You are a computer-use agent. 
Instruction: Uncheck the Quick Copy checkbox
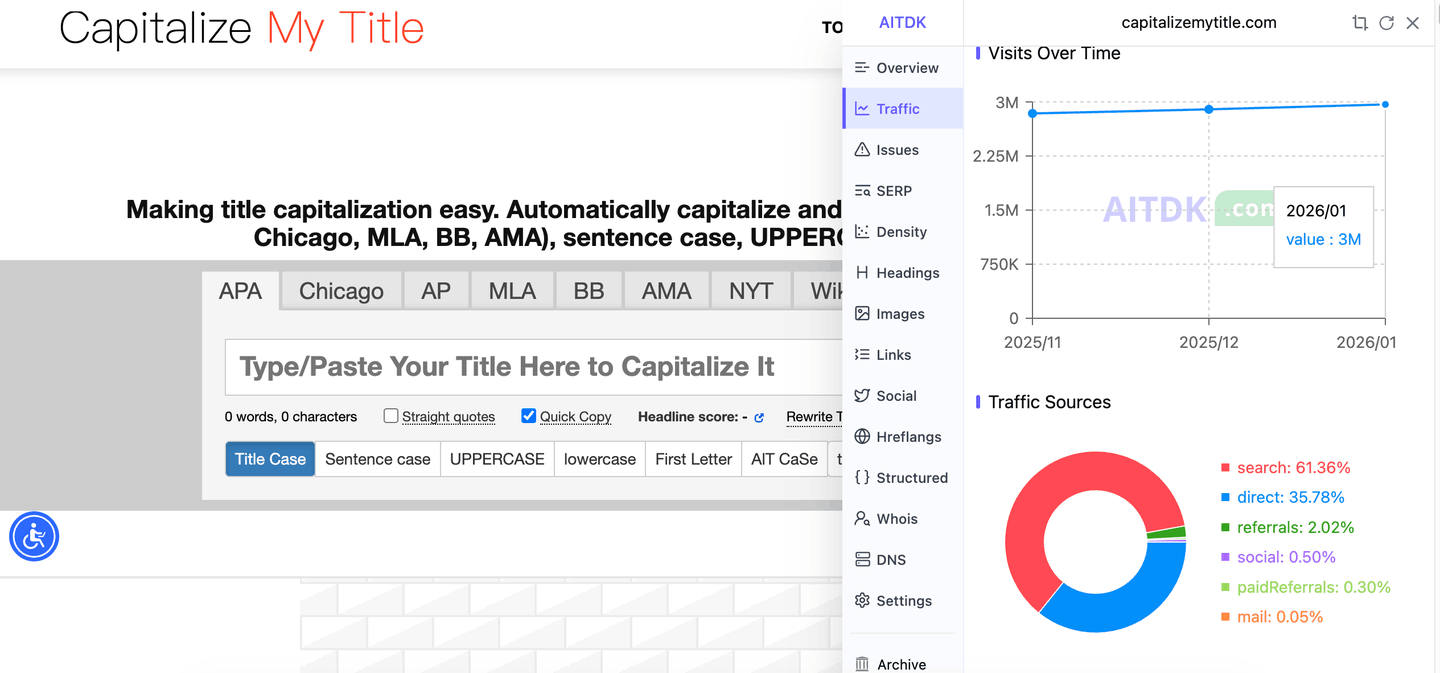[529, 416]
